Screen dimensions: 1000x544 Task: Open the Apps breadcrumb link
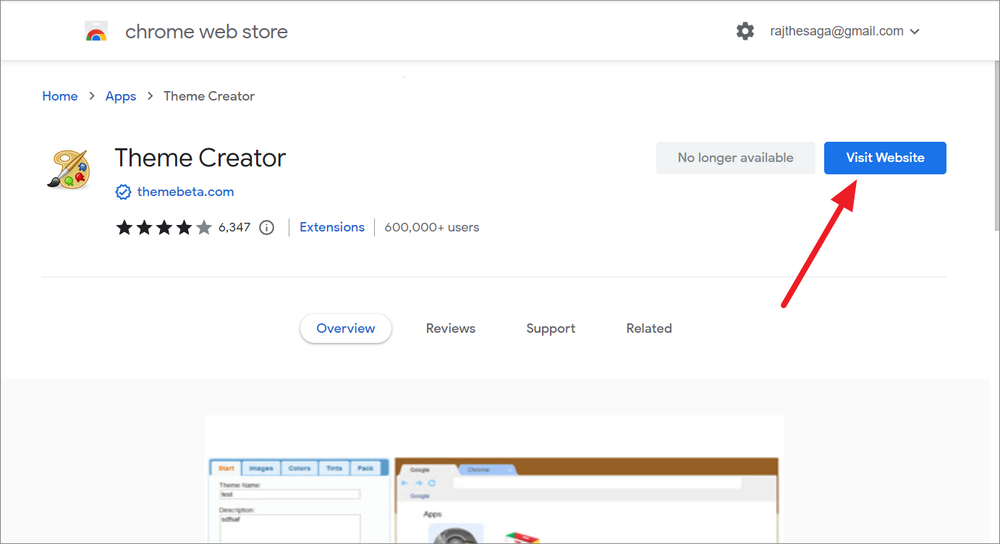(x=121, y=96)
